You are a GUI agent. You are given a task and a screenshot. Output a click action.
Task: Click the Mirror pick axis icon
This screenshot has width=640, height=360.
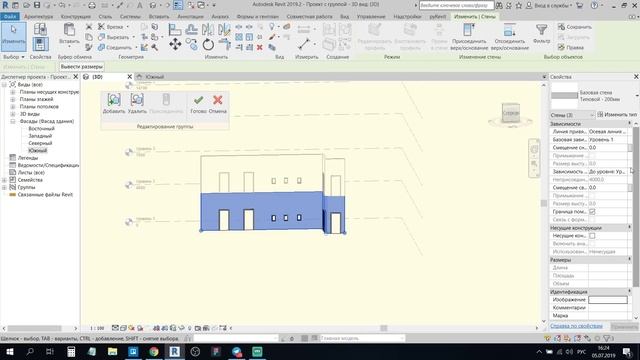(x=208, y=29)
